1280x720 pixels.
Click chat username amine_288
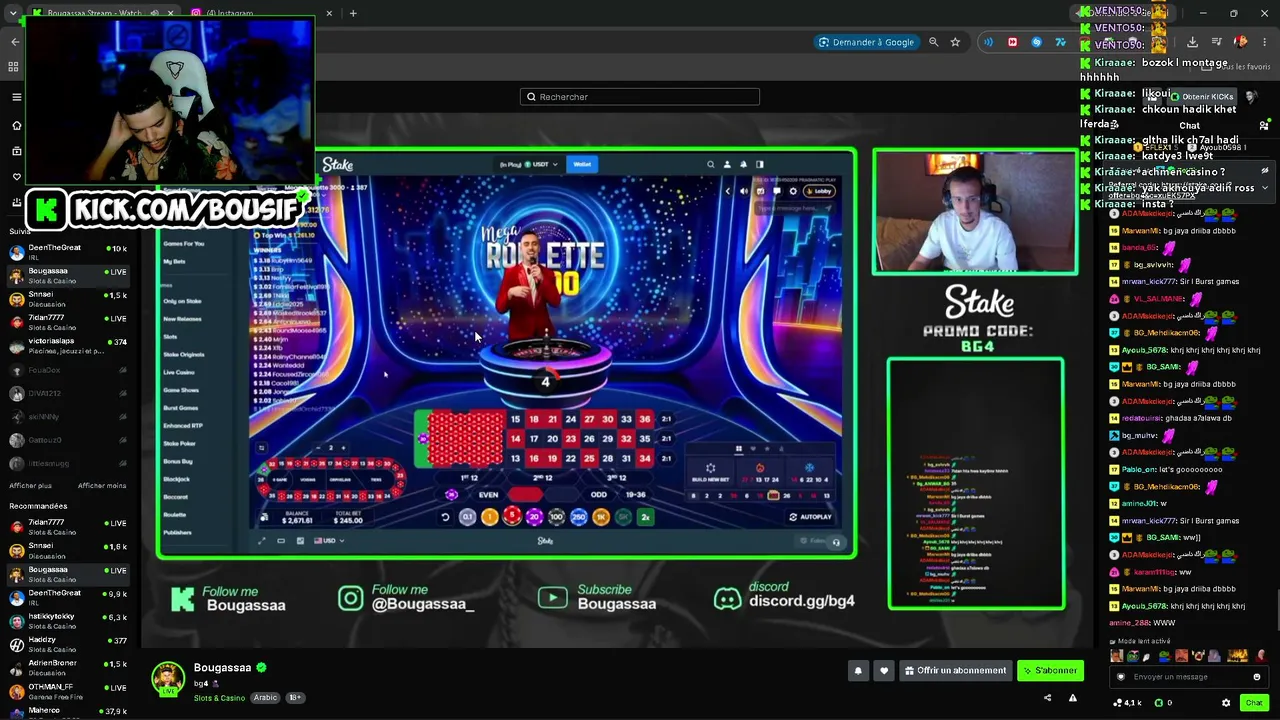(1129, 623)
